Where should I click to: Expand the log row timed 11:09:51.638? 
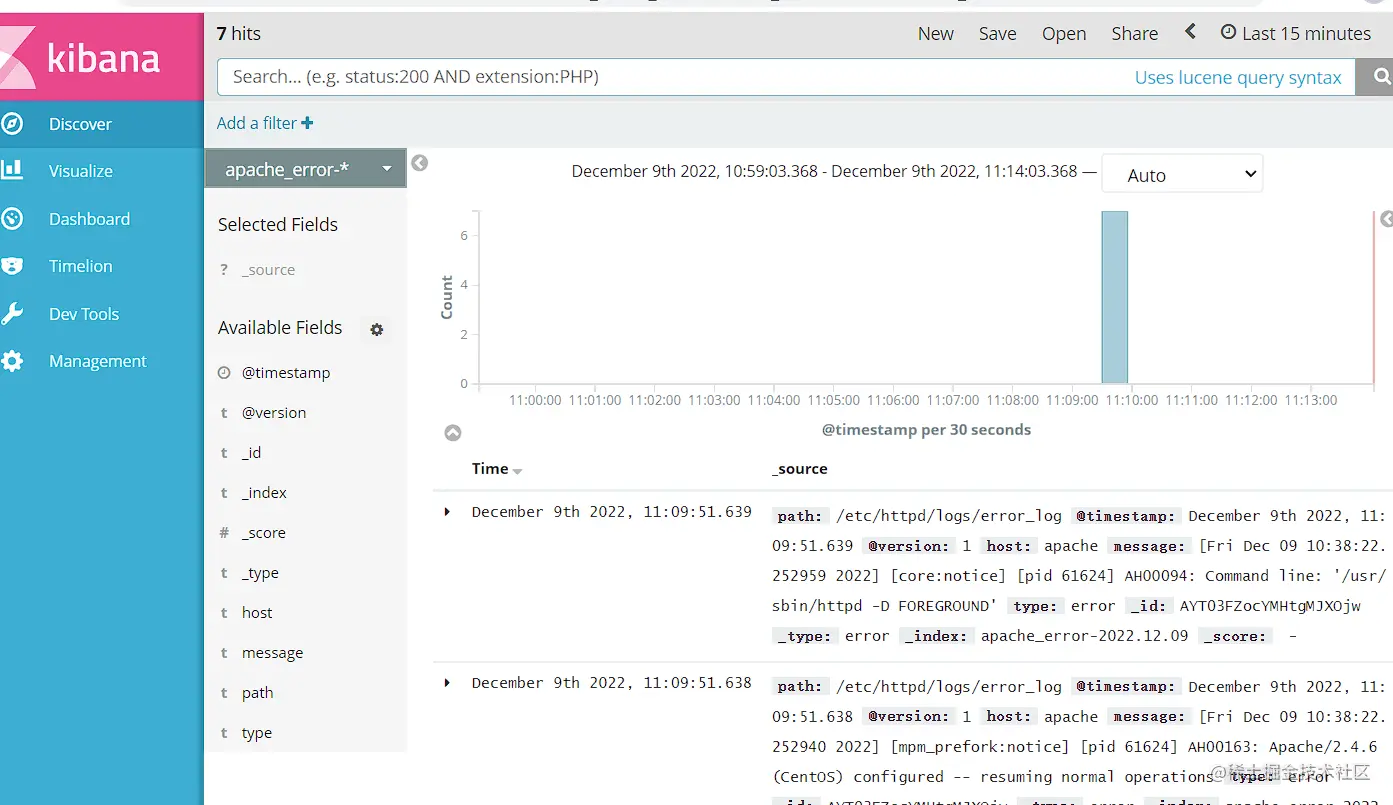pos(447,683)
